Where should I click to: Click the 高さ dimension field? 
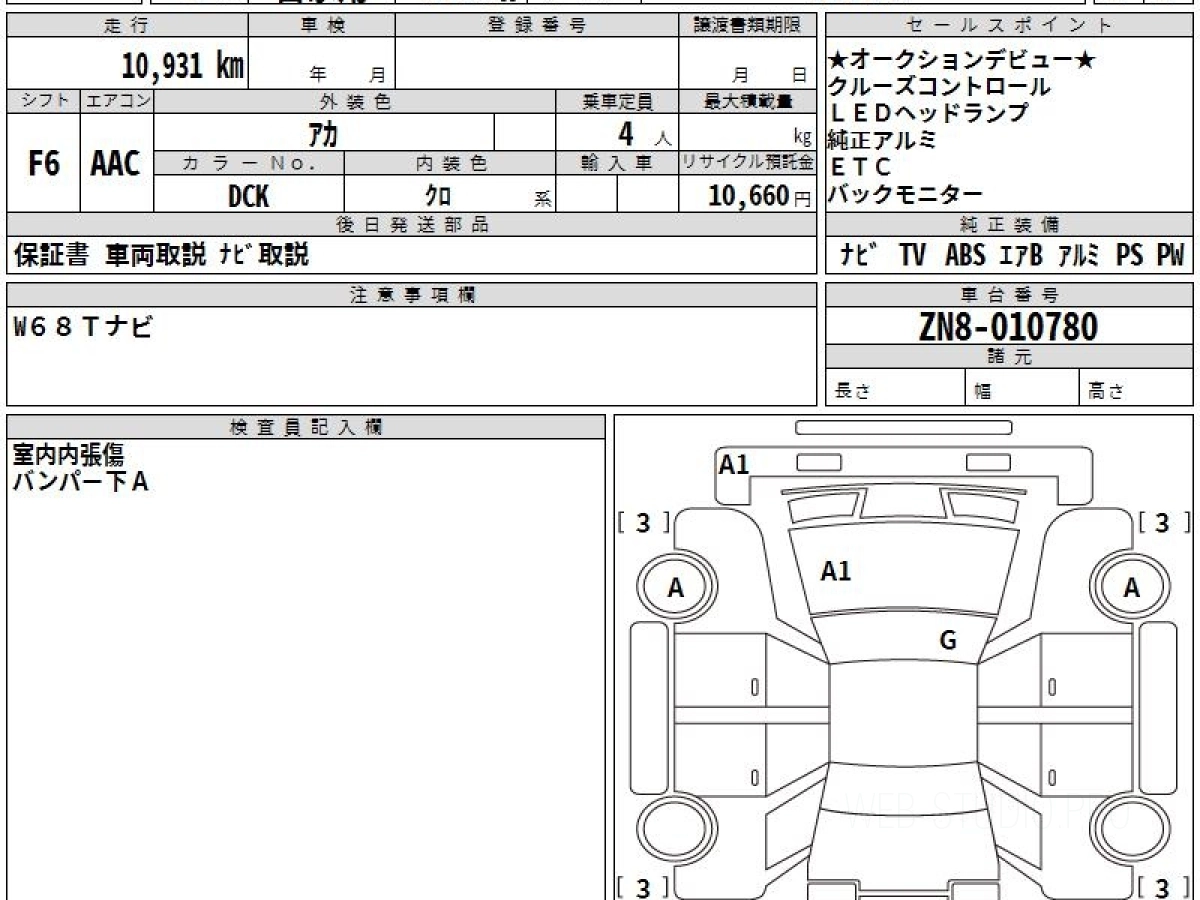1137,388
